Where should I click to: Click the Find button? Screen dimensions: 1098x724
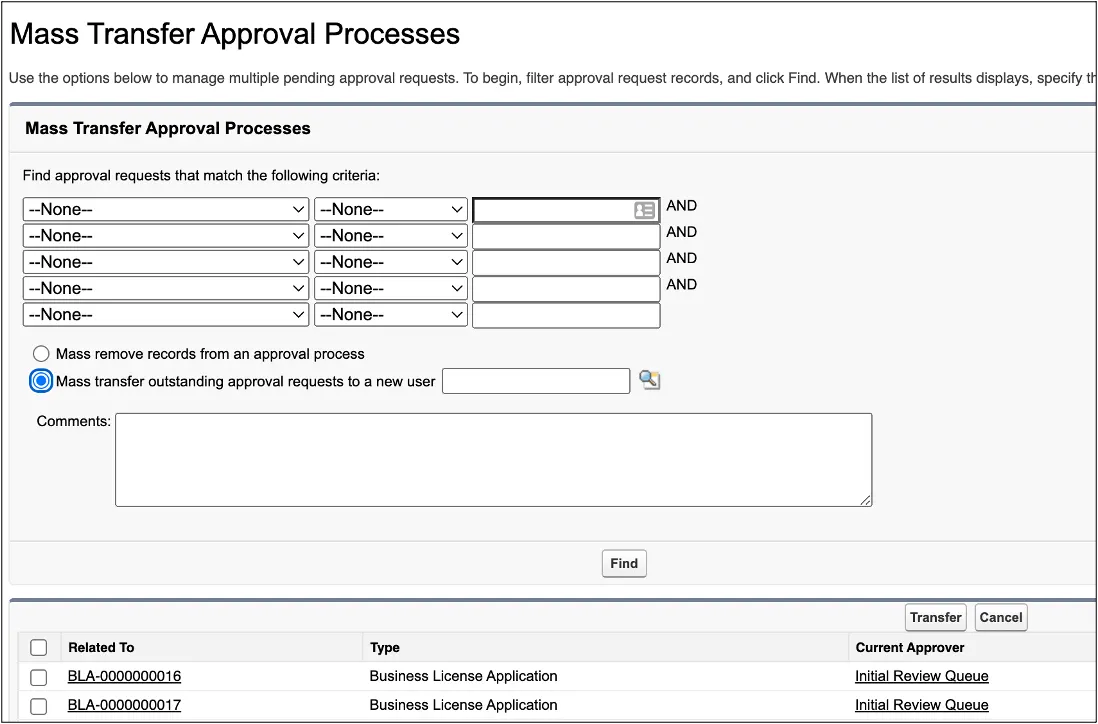[623, 563]
